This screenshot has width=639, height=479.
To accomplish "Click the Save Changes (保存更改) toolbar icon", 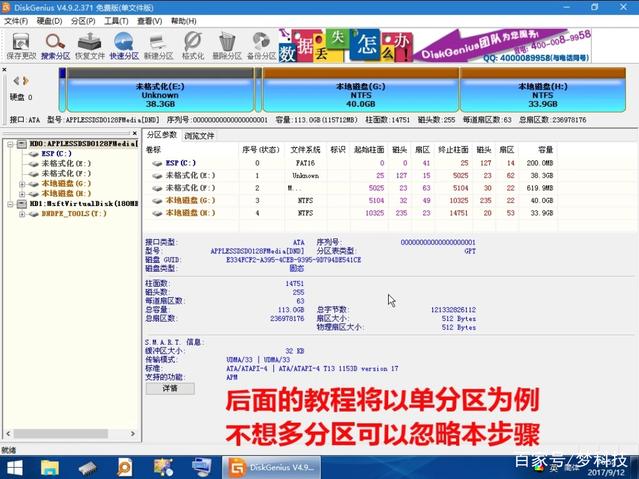I will [21, 46].
